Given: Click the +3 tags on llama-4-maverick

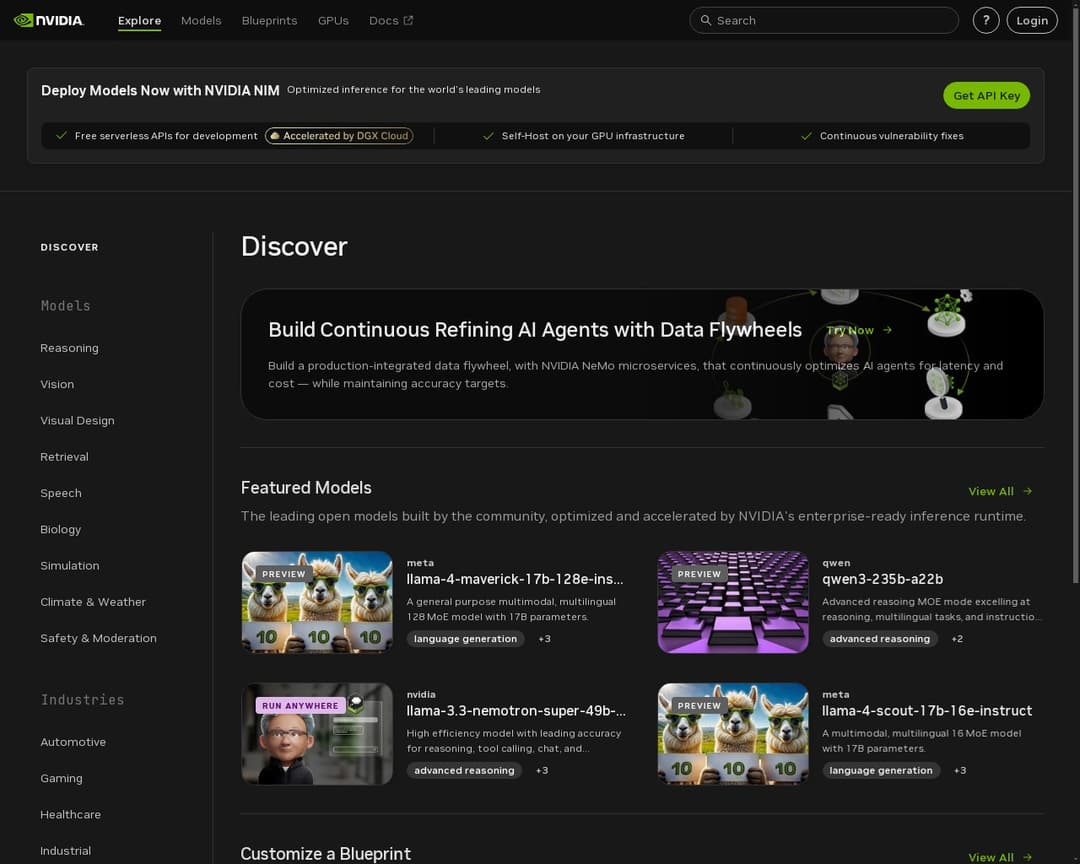Looking at the screenshot, I should tap(544, 639).
